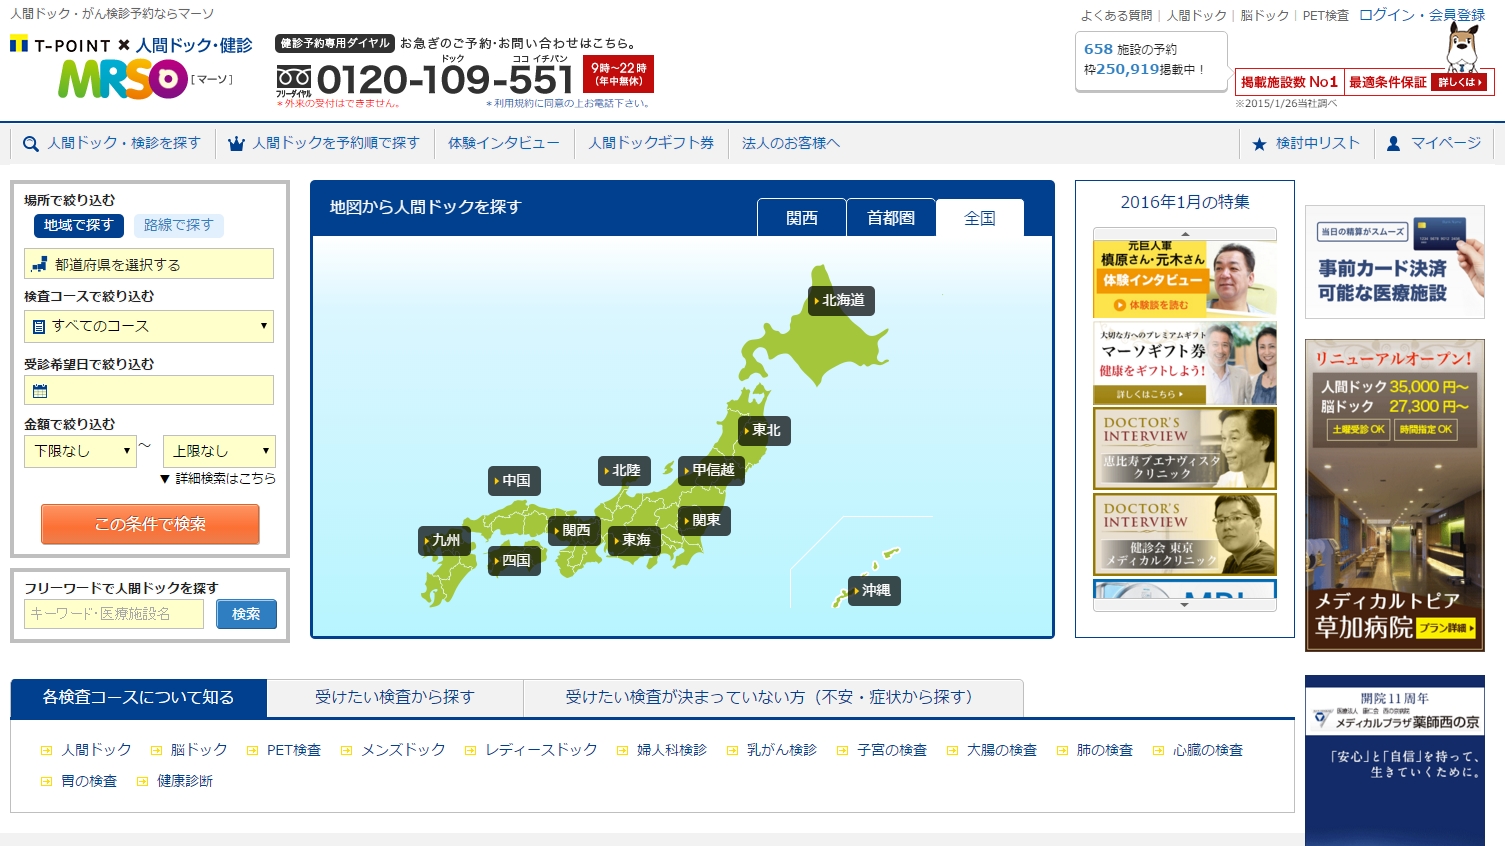1505x846 pixels.
Task: Select 北陸 region on the map
Action: pos(625,470)
